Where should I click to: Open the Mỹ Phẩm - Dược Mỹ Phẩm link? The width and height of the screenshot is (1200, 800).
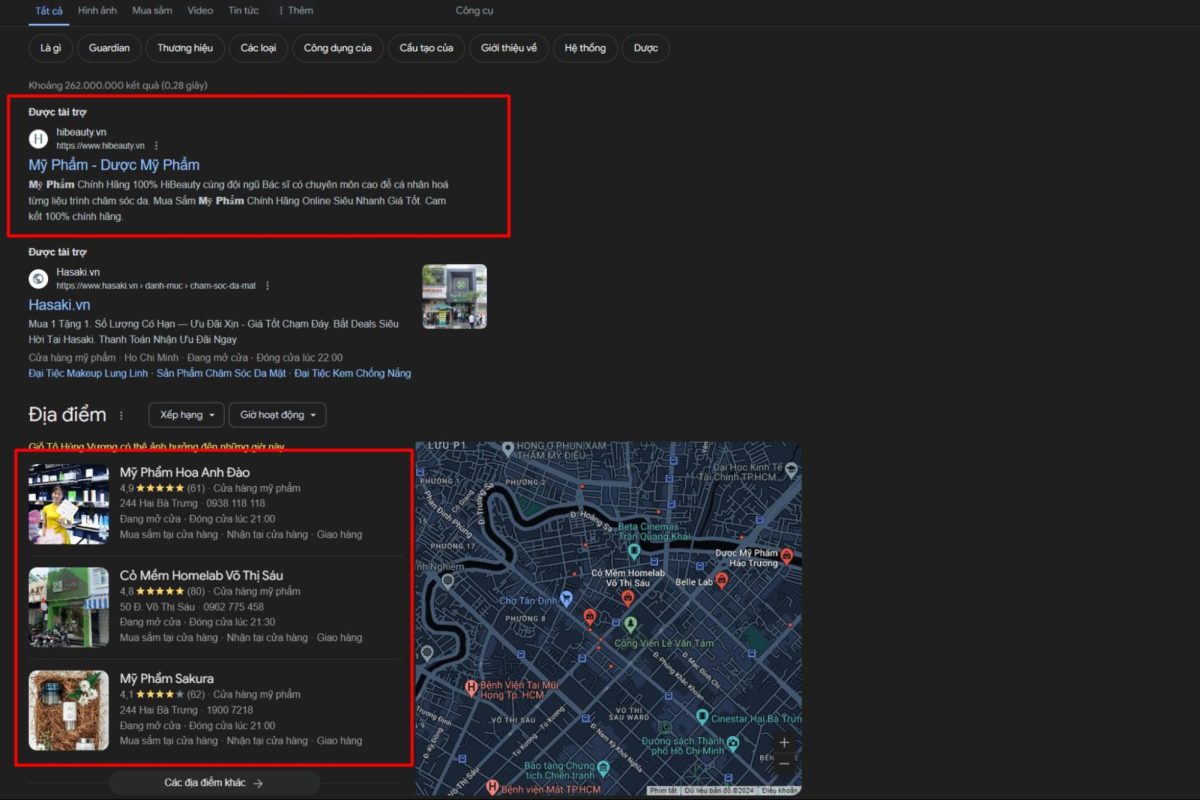(114, 165)
